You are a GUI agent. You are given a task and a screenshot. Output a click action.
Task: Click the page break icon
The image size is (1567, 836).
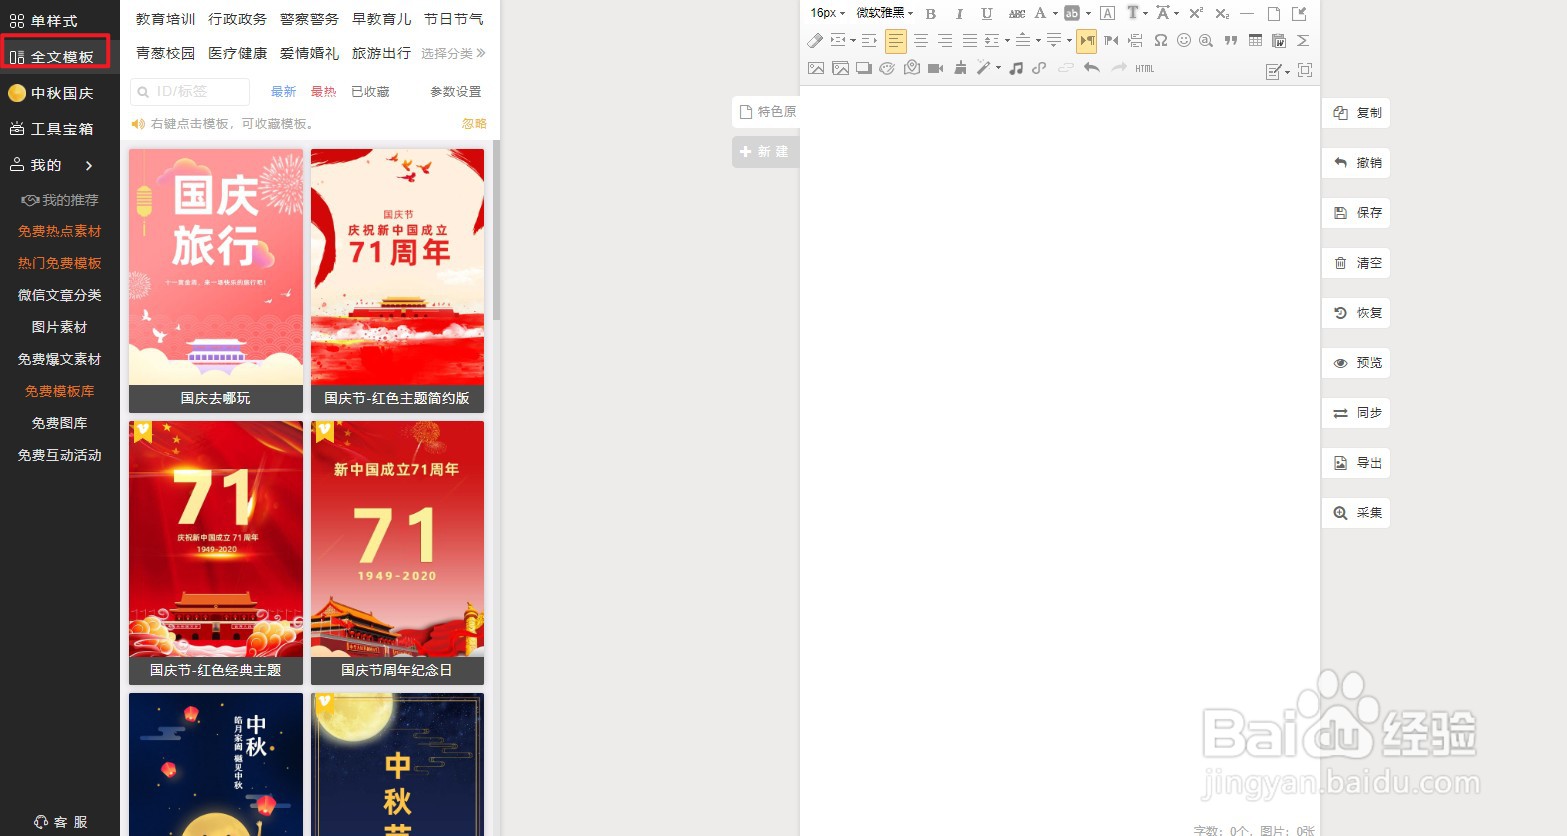1135,41
